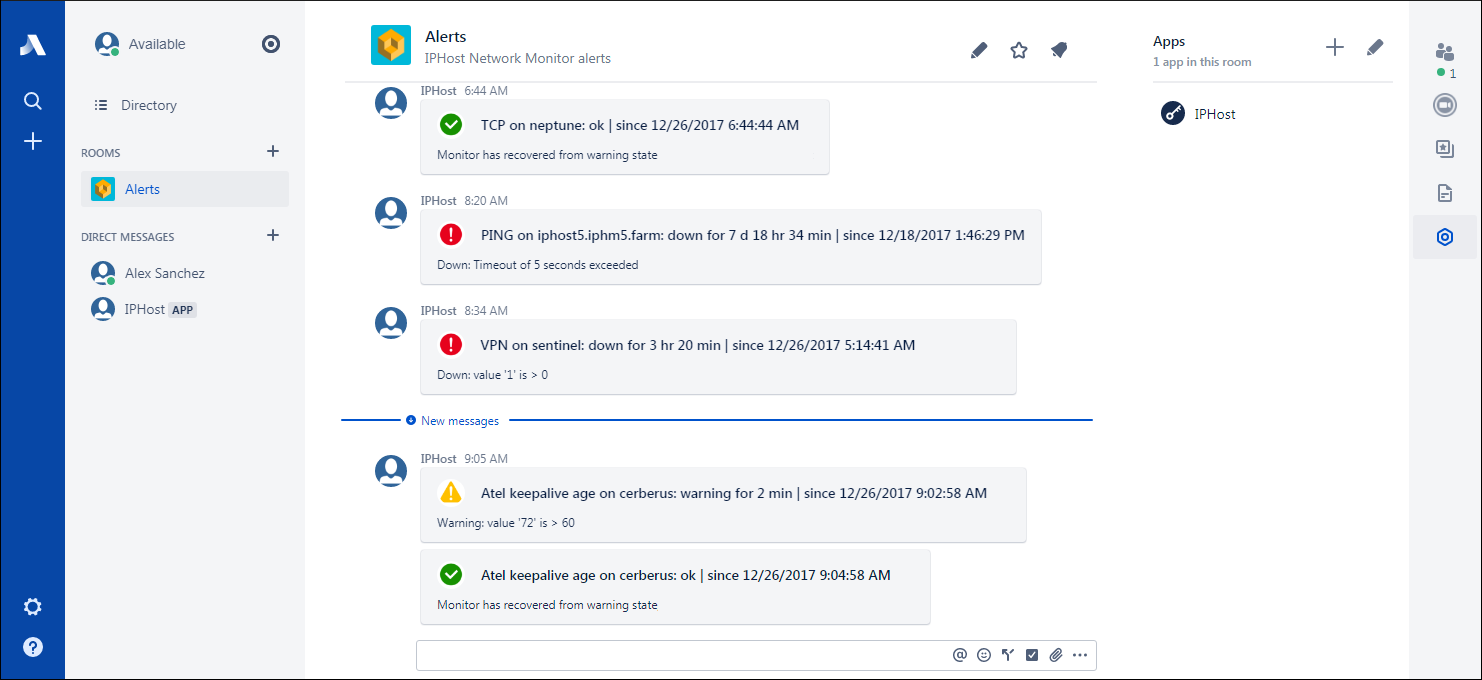Click the Alerts room avatar in header
The height and width of the screenshot is (680, 1482).
(391, 45)
